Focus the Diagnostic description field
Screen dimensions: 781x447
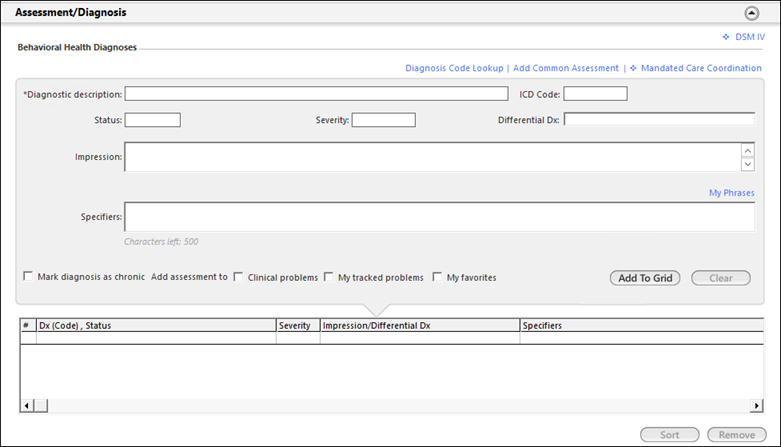coord(316,94)
